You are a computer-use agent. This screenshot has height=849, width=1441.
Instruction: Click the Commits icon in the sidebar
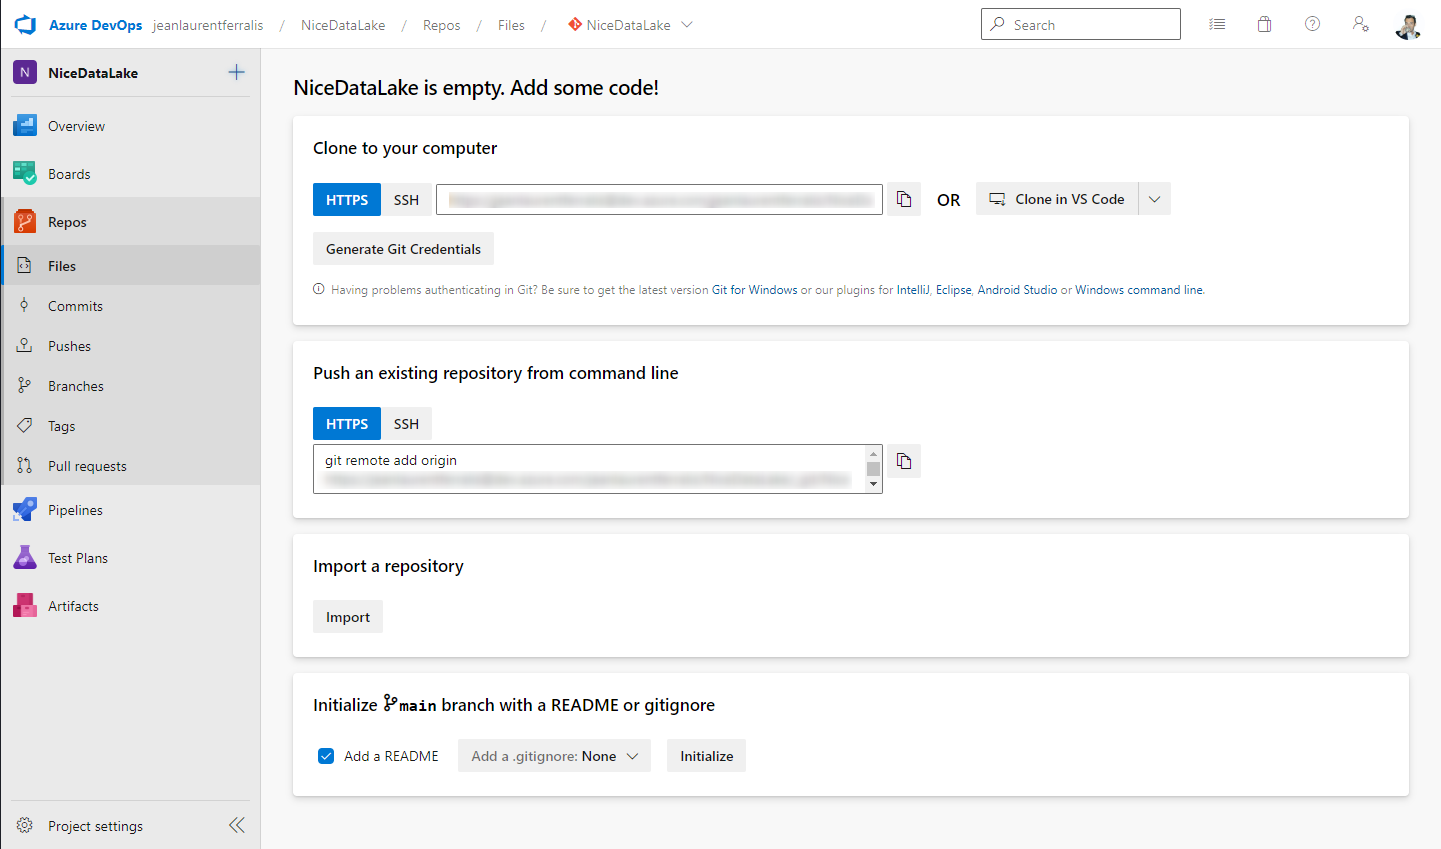tap(25, 306)
